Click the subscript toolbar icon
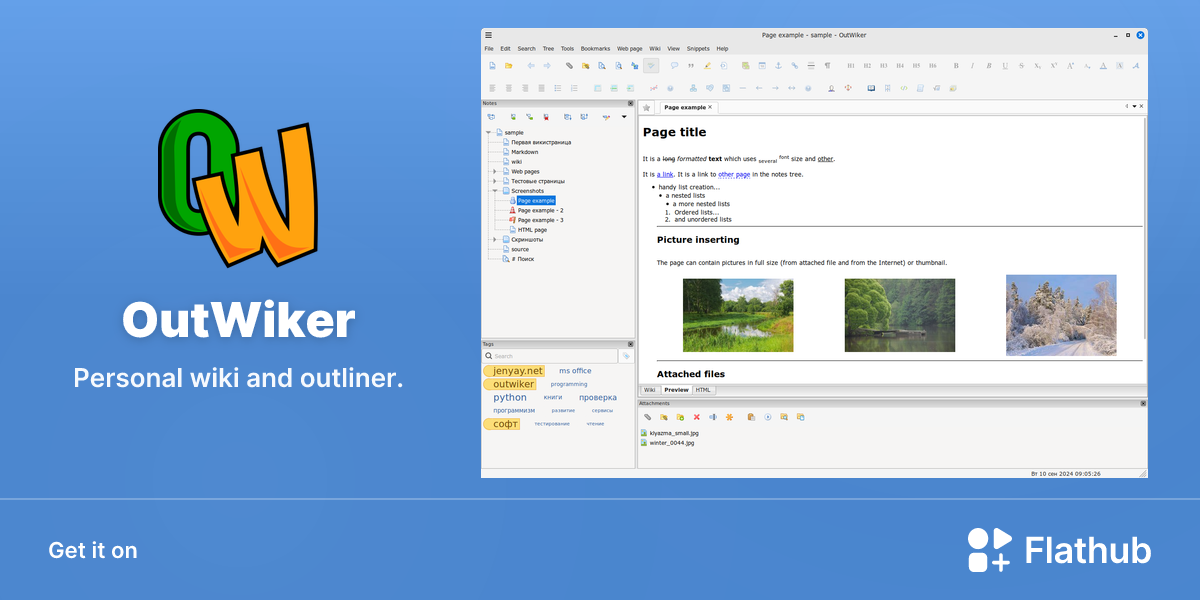This screenshot has width=1200, height=600. pos(1038,66)
